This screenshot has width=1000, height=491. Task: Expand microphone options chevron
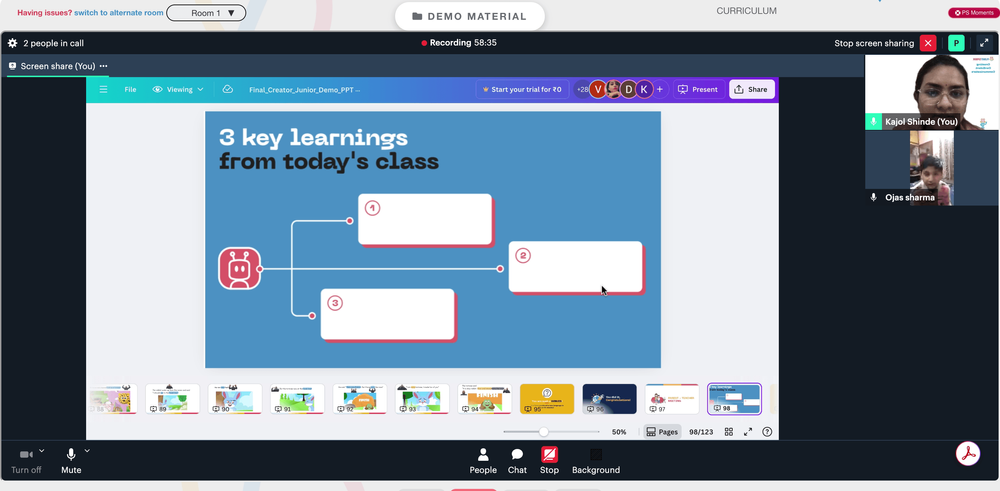pos(87,451)
